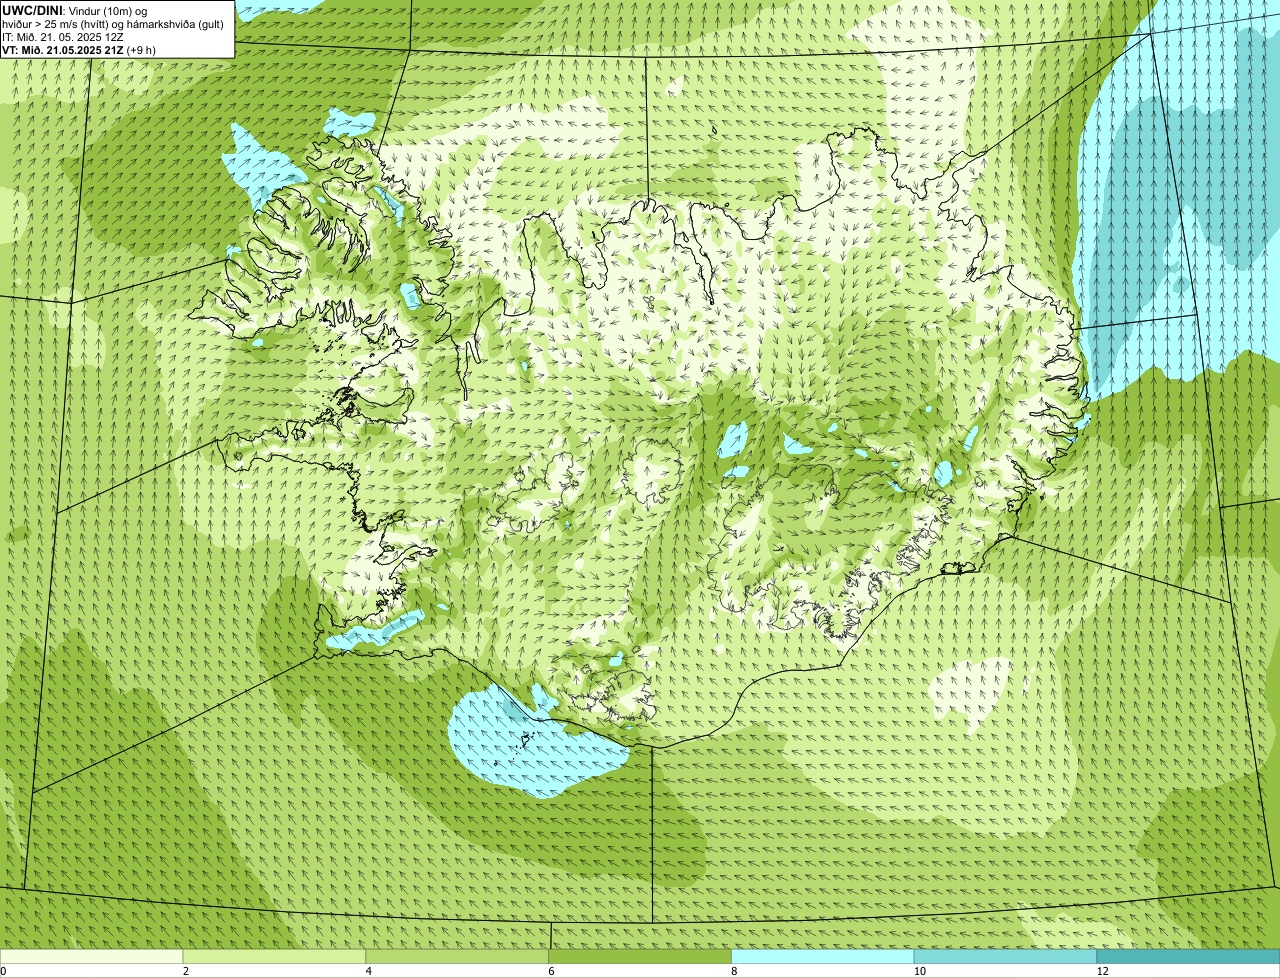Click the "UWC/DINI: Vindur (10m) og" title line
The height and width of the screenshot is (978, 1280).
pyautogui.click(x=74, y=10)
